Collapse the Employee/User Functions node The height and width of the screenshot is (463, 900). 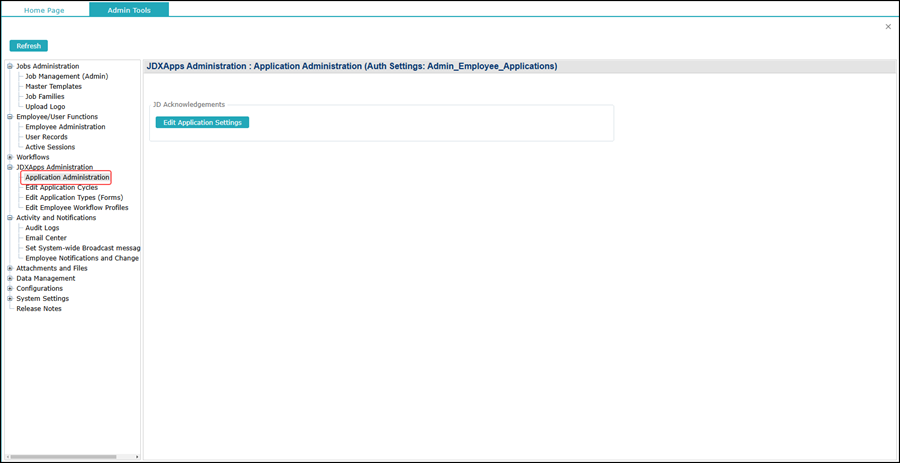pos(10,117)
